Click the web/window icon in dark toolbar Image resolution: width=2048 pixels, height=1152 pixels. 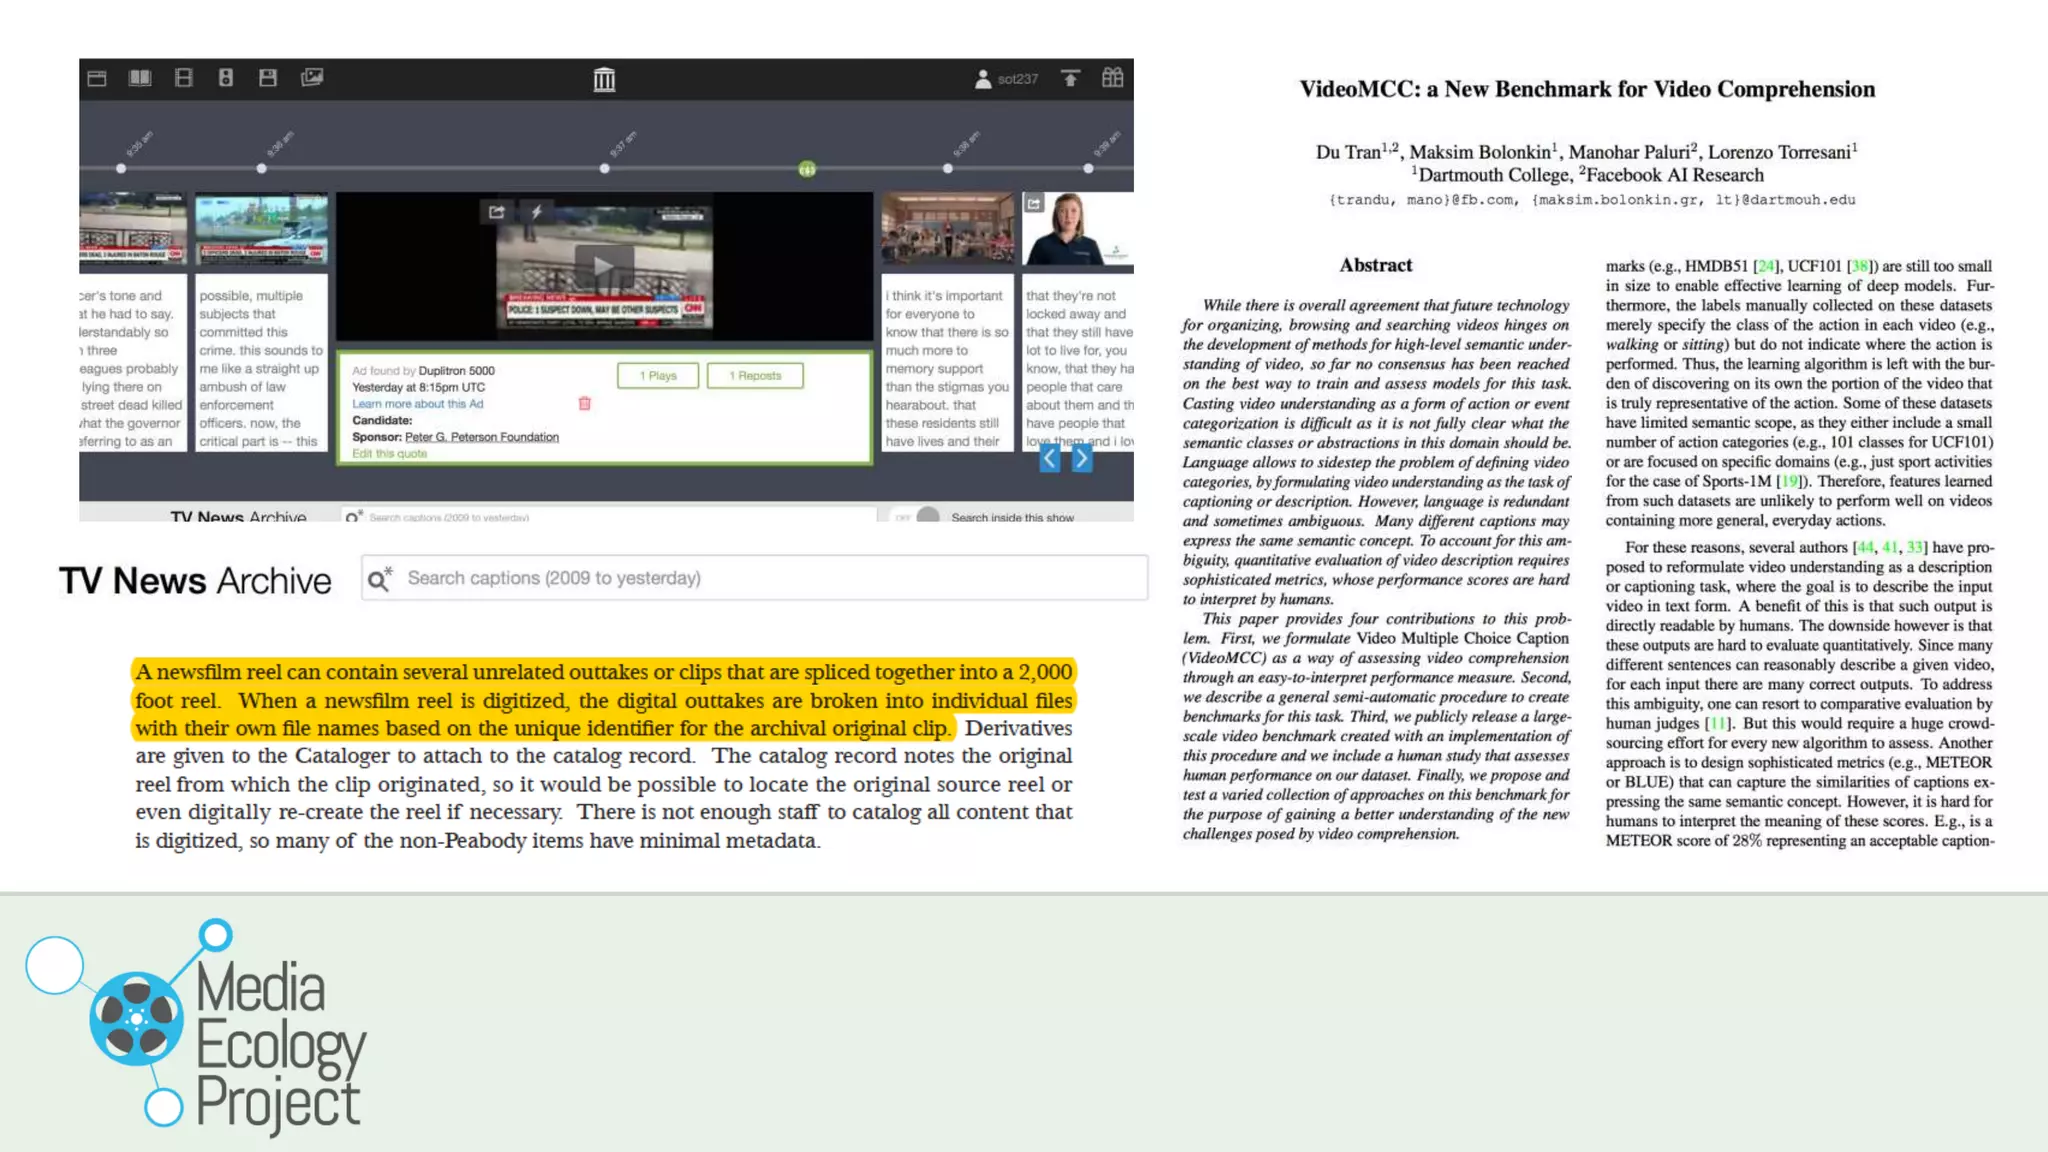tap(97, 78)
